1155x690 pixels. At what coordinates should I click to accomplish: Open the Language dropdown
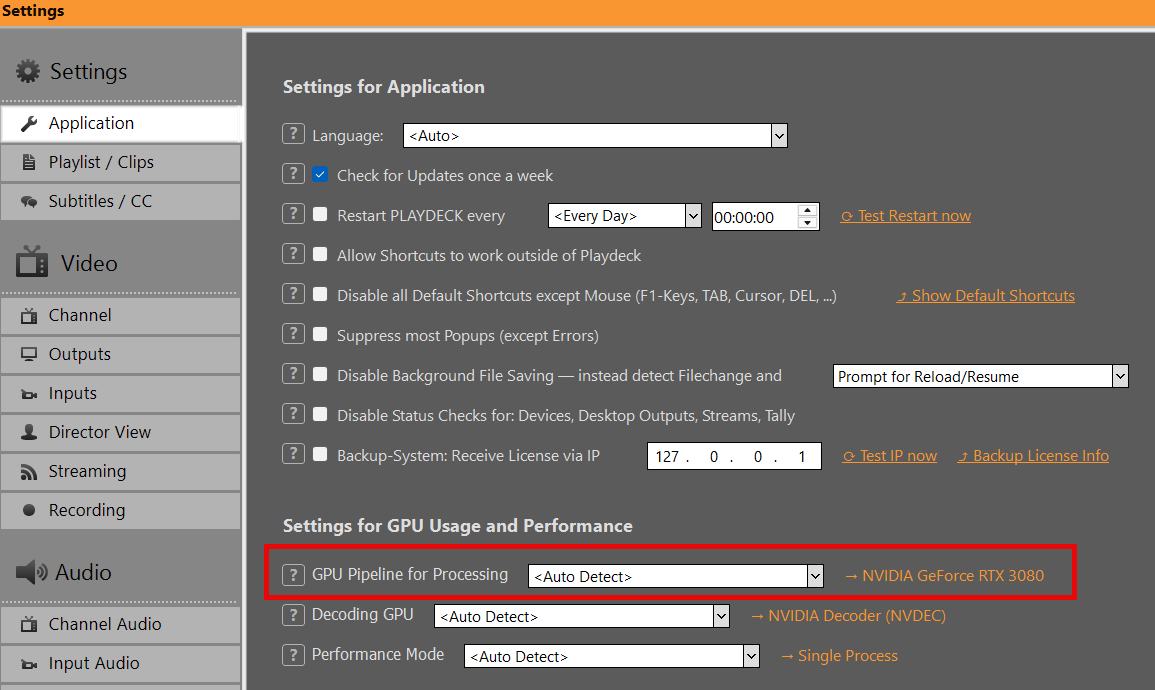779,136
